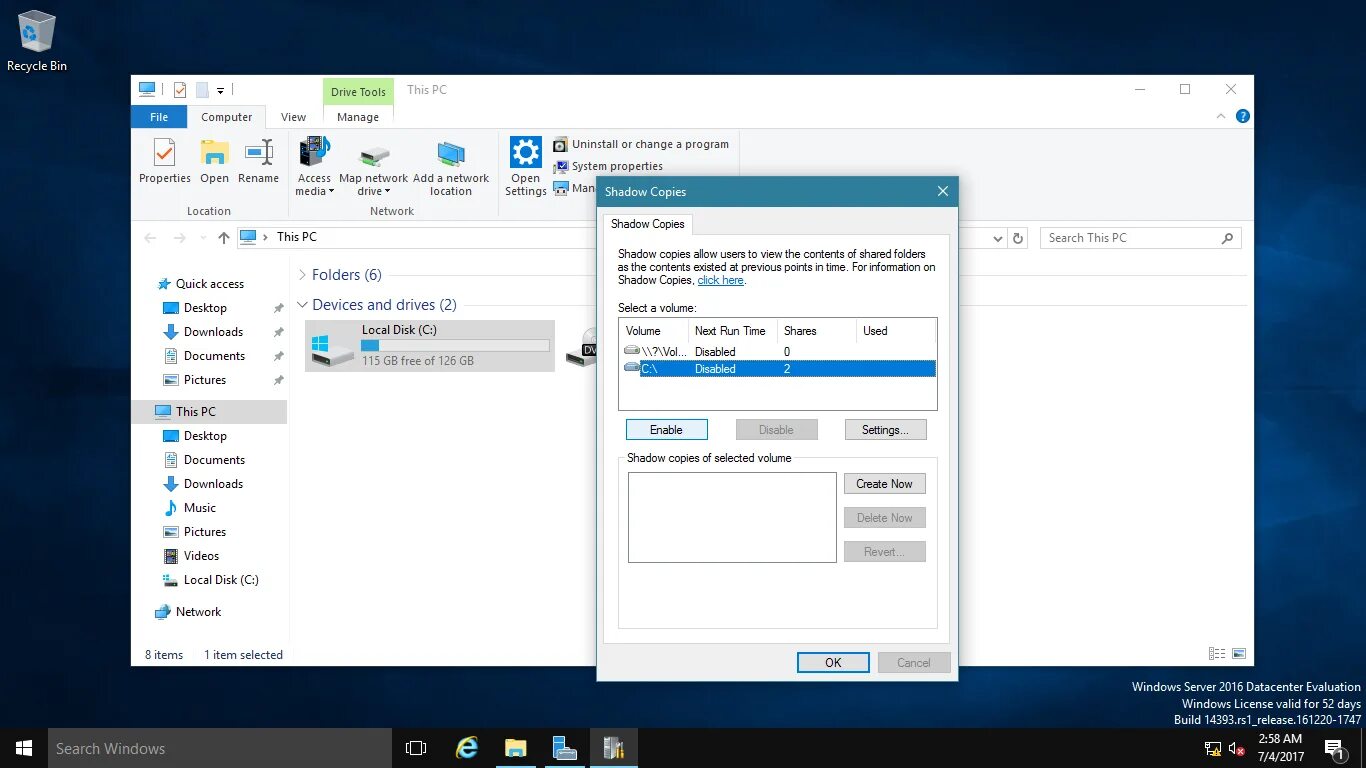This screenshot has width=1366, height=768.
Task: Open Settings... in Shadow Copies dialog
Action: click(885, 429)
